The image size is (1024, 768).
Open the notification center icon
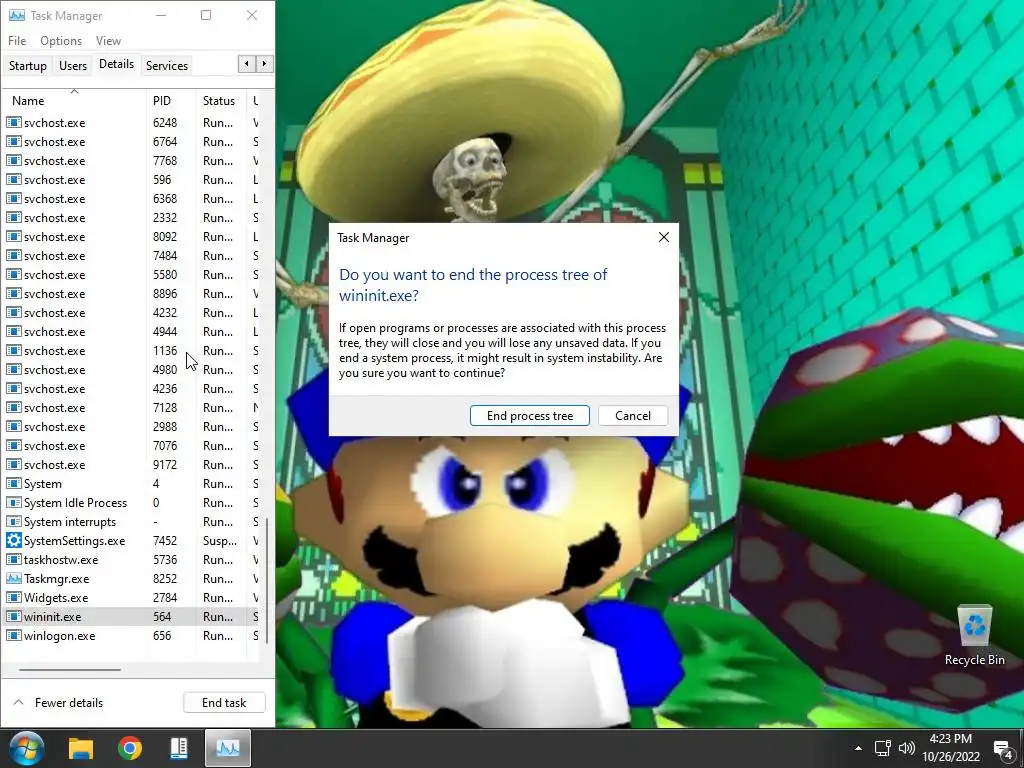pos(1002,750)
